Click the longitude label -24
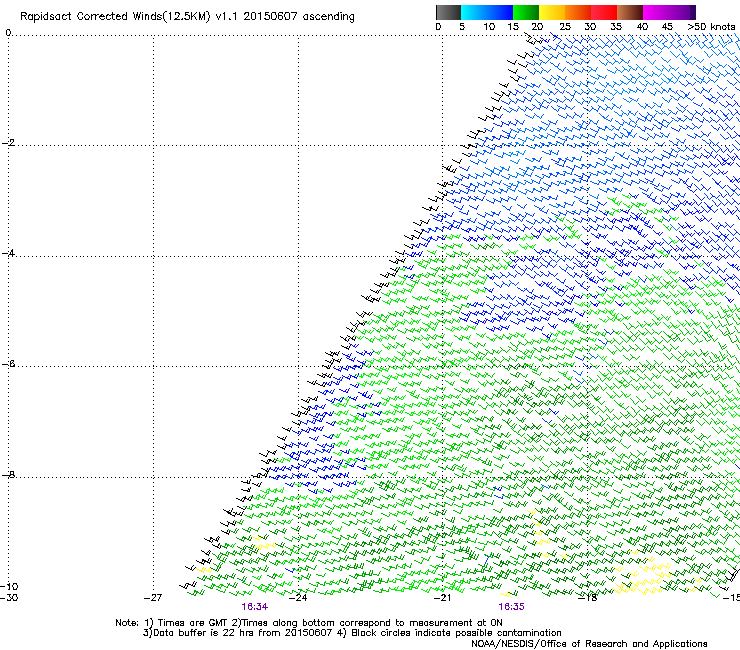 (298, 598)
